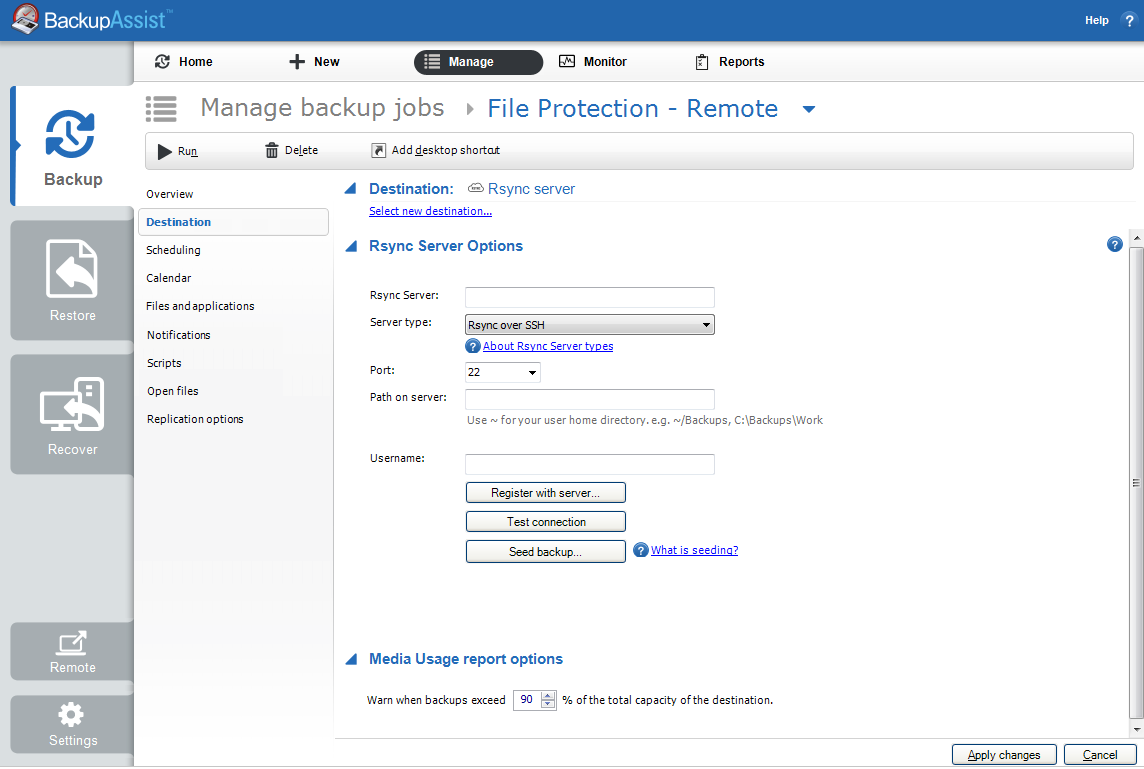The height and width of the screenshot is (769, 1144).
Task: Click the question mark Help icon in header
Action: pos(1129,20)
